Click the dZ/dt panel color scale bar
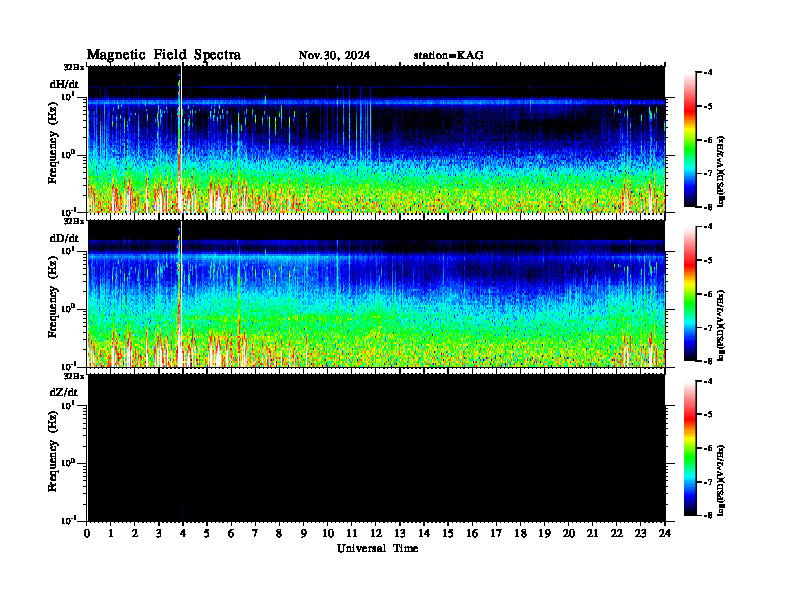The image size is (792, 612). 689,448
